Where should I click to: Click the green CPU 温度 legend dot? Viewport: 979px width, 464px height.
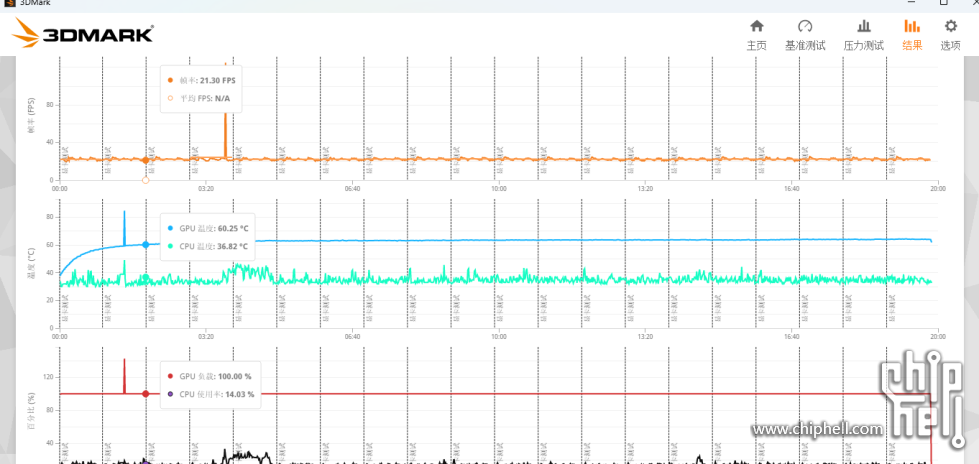click(x=170, y=246)
